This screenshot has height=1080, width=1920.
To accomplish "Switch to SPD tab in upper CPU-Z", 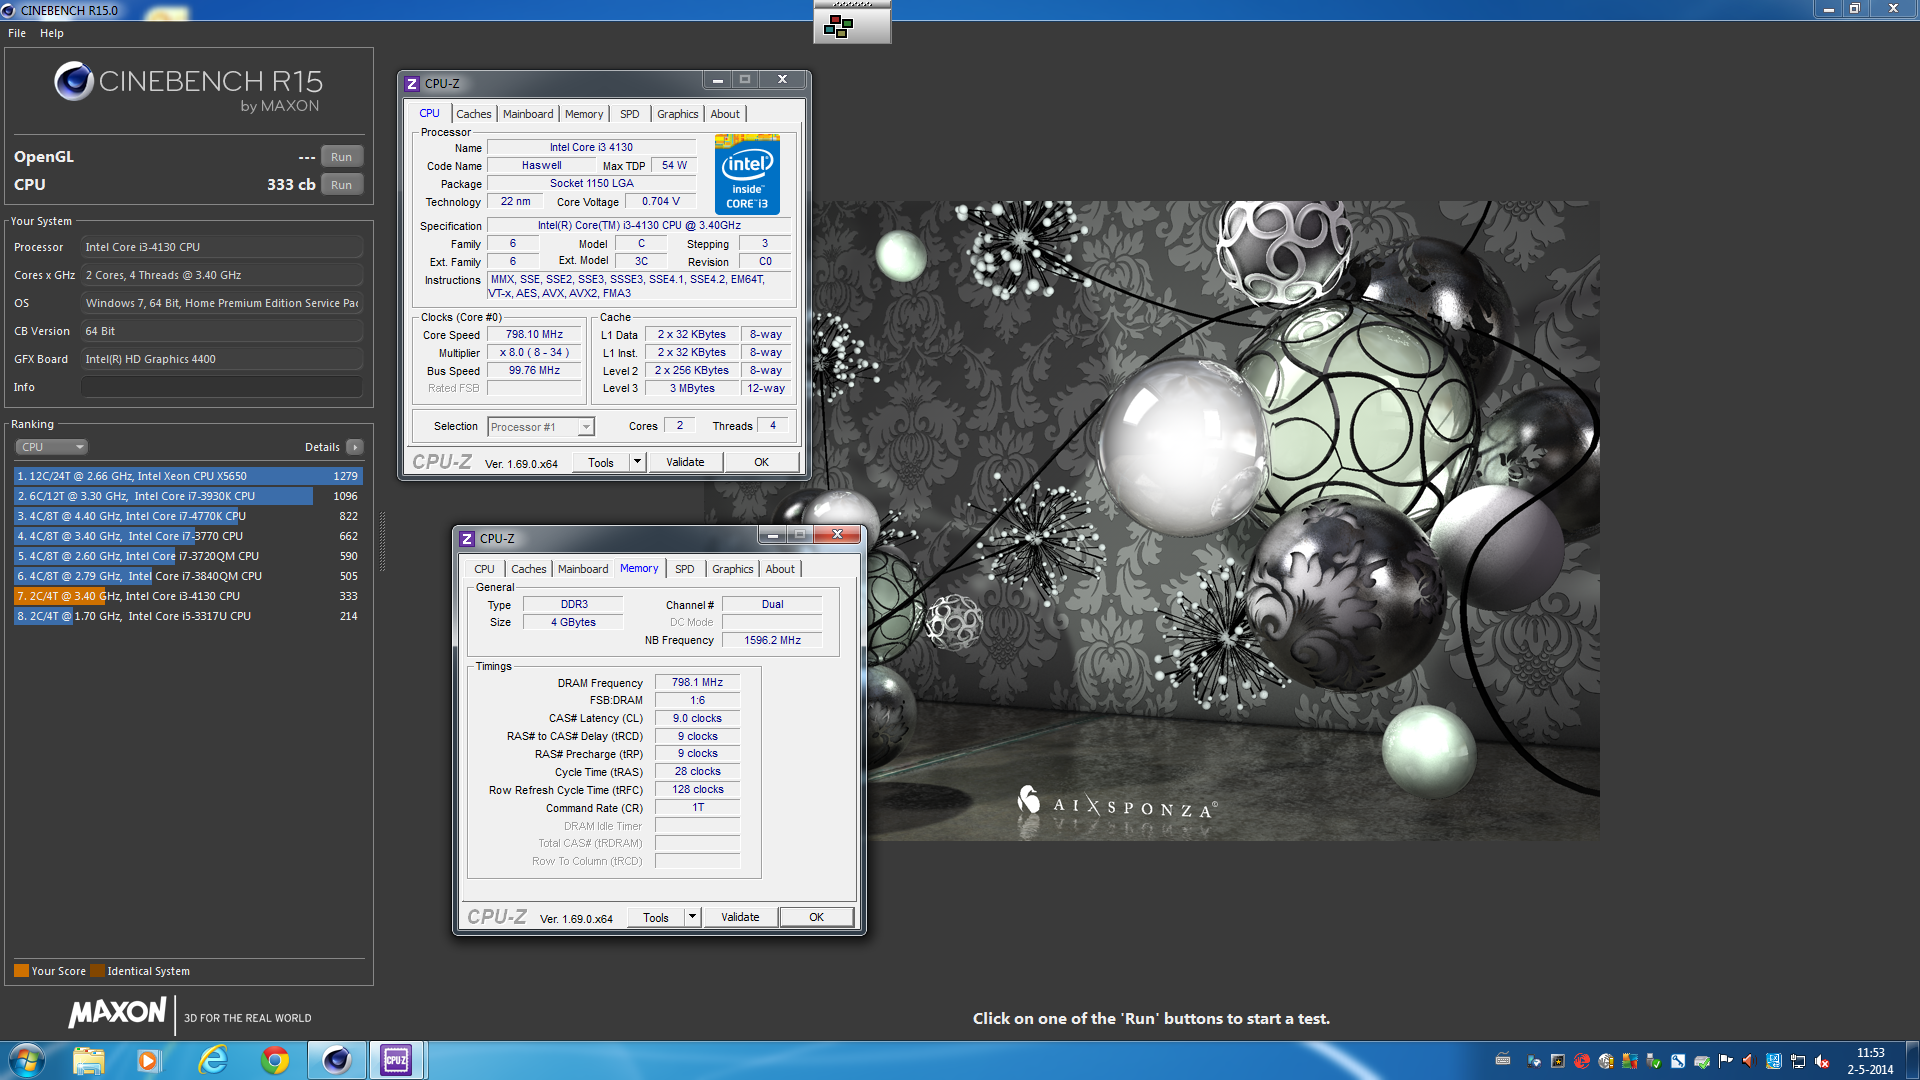I will [x=629, y=114].
